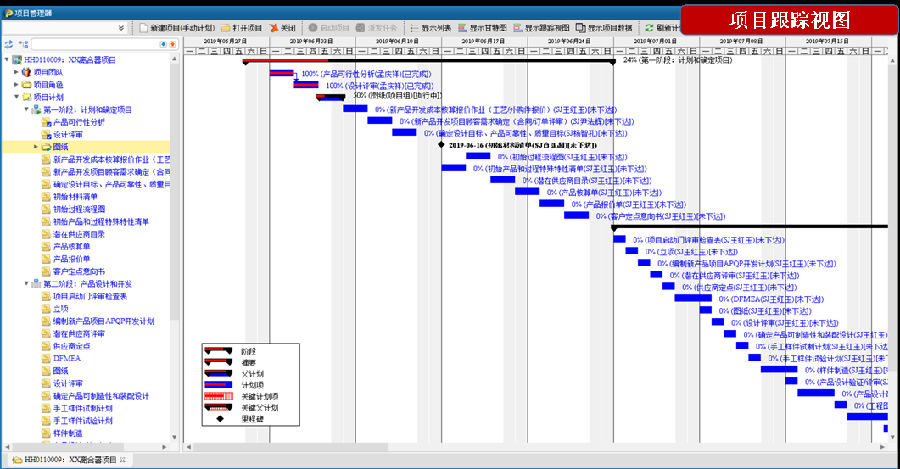Select 供应商定点 in the tree
The image size is (900, 469).
pyautogui.click(x=71, y=346)
